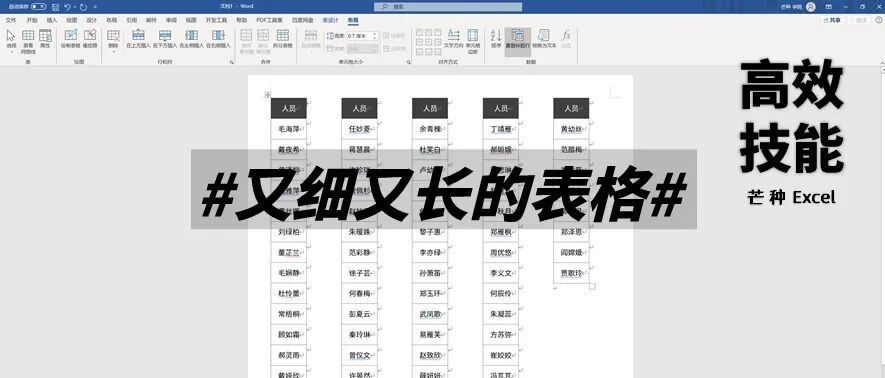The height and width of the screenshot is (378, 885).
Task: Click Merge Cells (合并单元格) icon
Action: point(246,36)
